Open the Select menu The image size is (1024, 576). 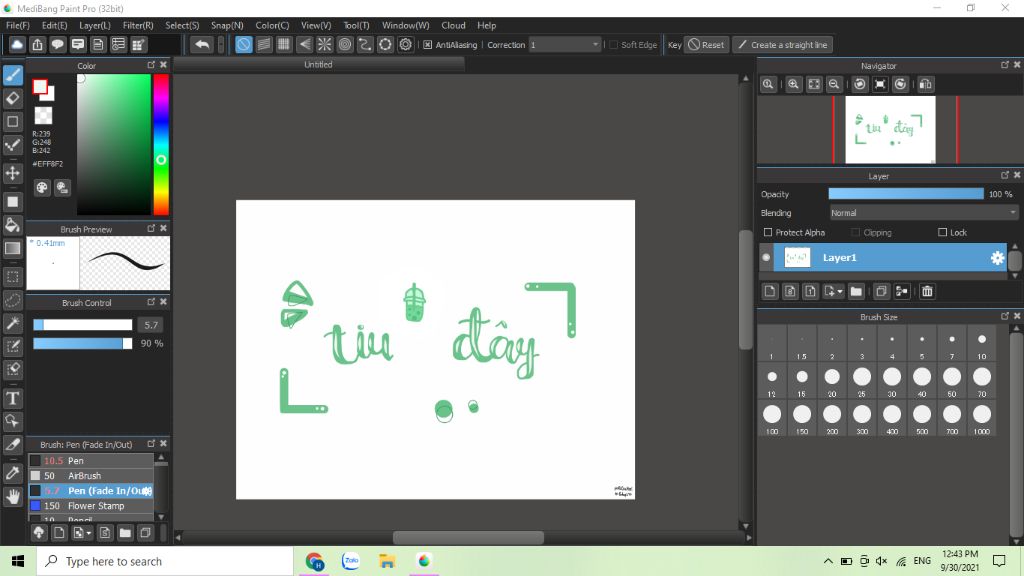click(182, 25)
